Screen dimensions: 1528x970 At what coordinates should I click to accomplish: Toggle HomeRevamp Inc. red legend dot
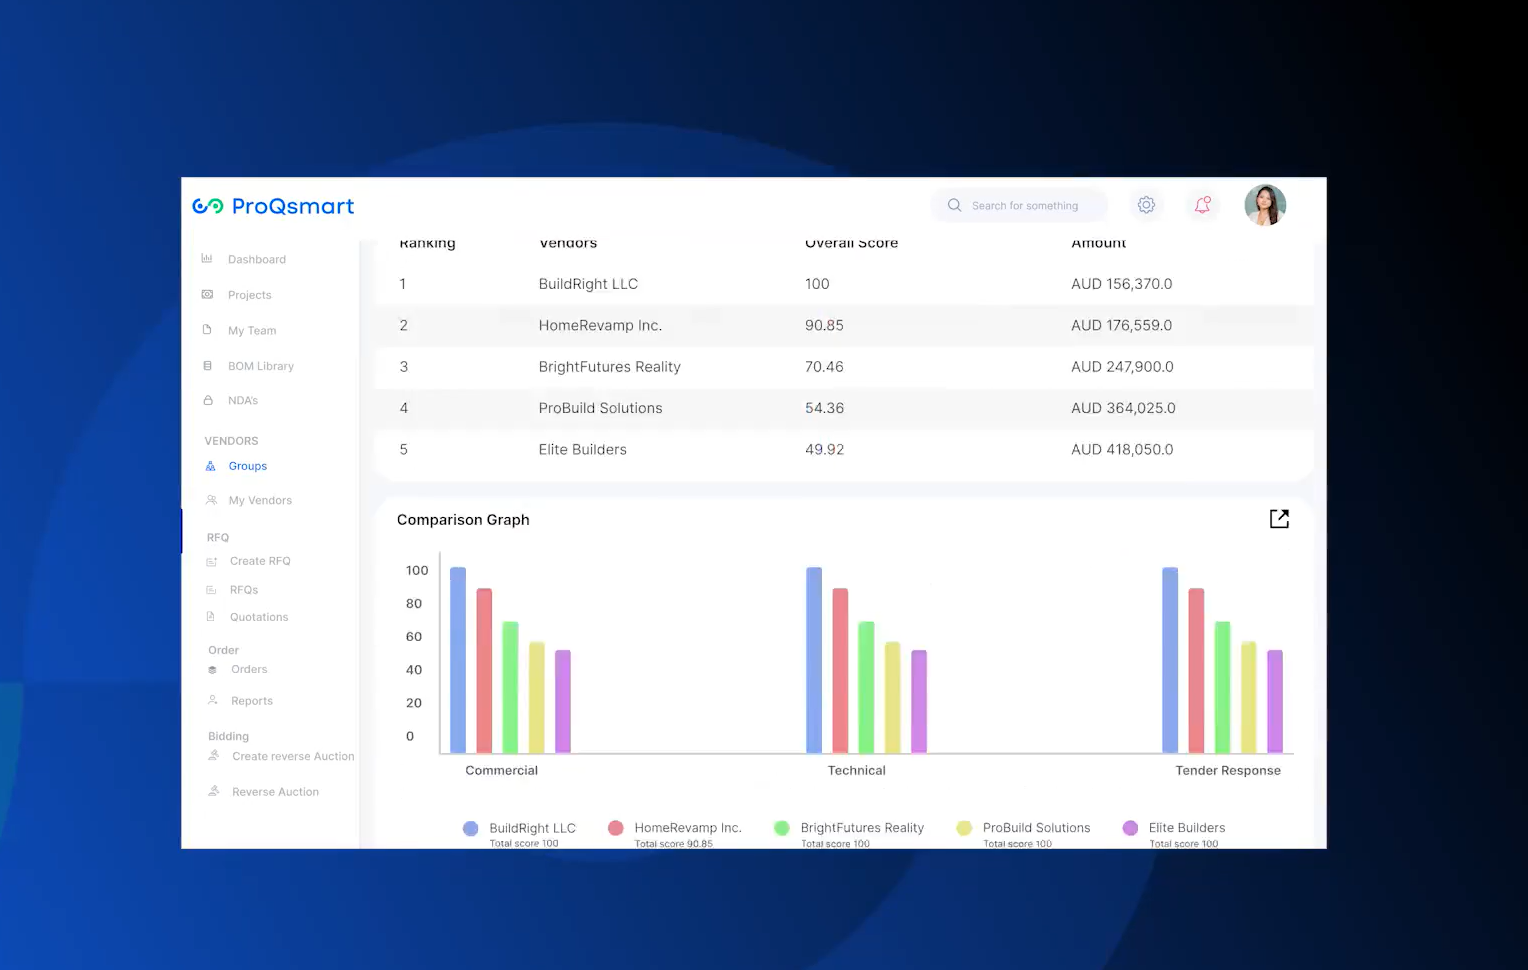616,828
